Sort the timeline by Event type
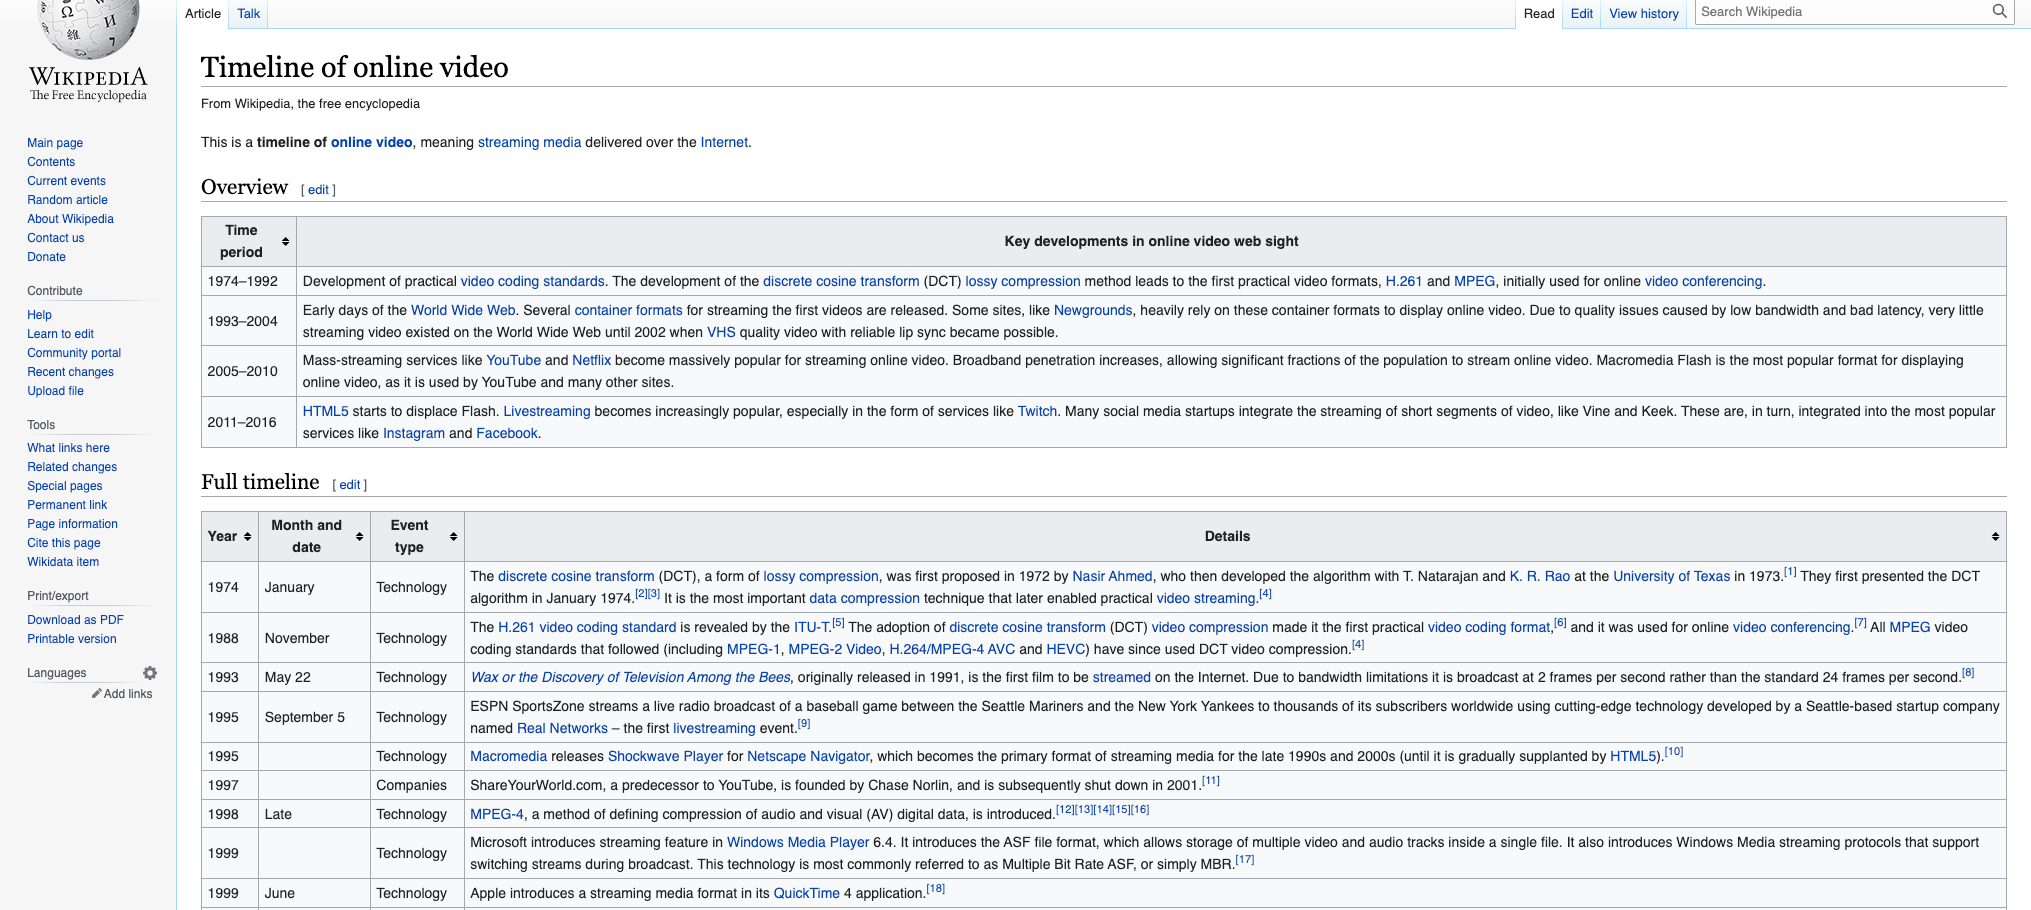The height and width of the screenshot is (910, 2031). click(453, 537)
